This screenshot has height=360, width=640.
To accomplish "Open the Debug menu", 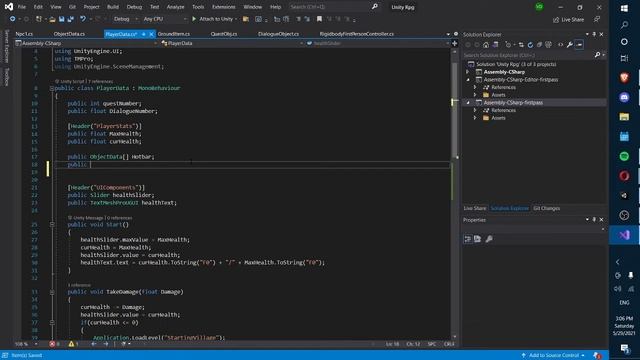I will click(134, 7).
